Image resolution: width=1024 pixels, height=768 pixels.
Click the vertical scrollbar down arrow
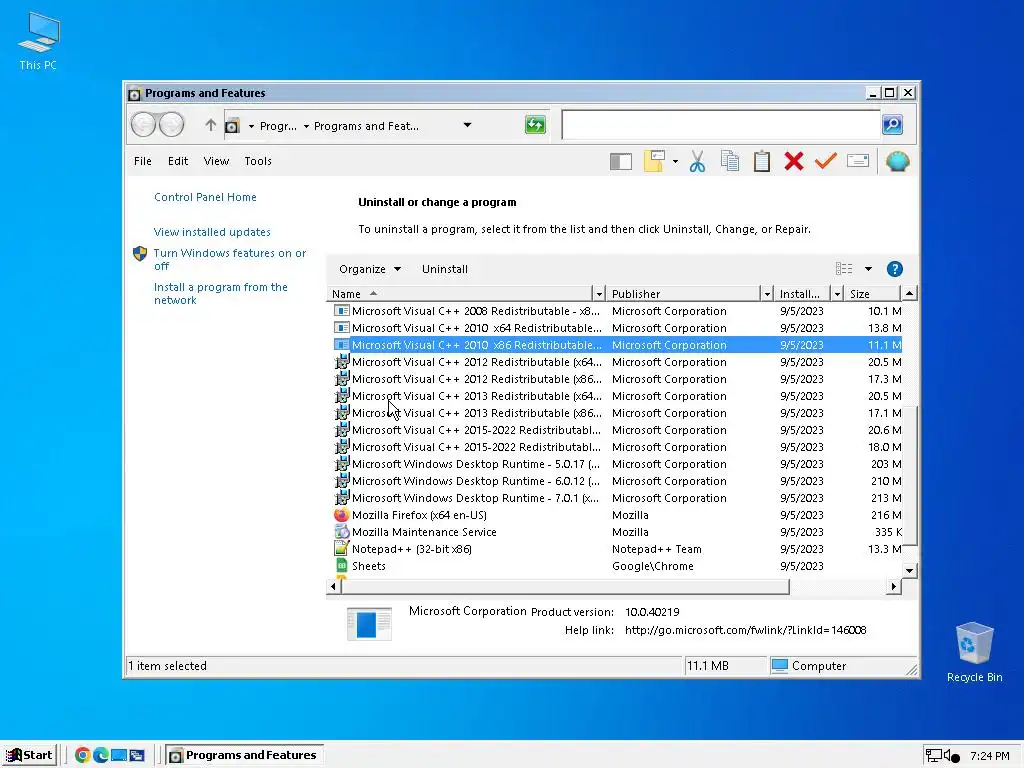[x=909, y=570]
